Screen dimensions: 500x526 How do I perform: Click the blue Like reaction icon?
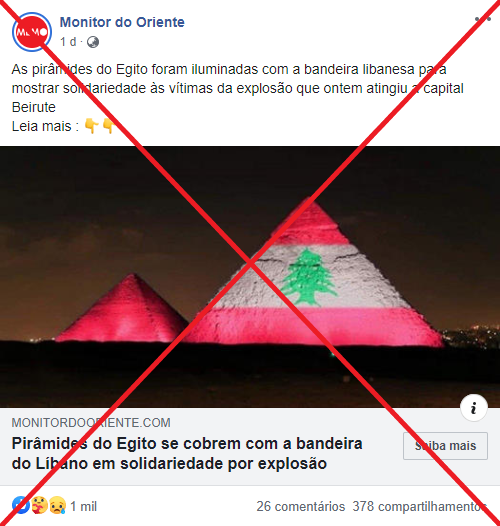coord(20,505)
